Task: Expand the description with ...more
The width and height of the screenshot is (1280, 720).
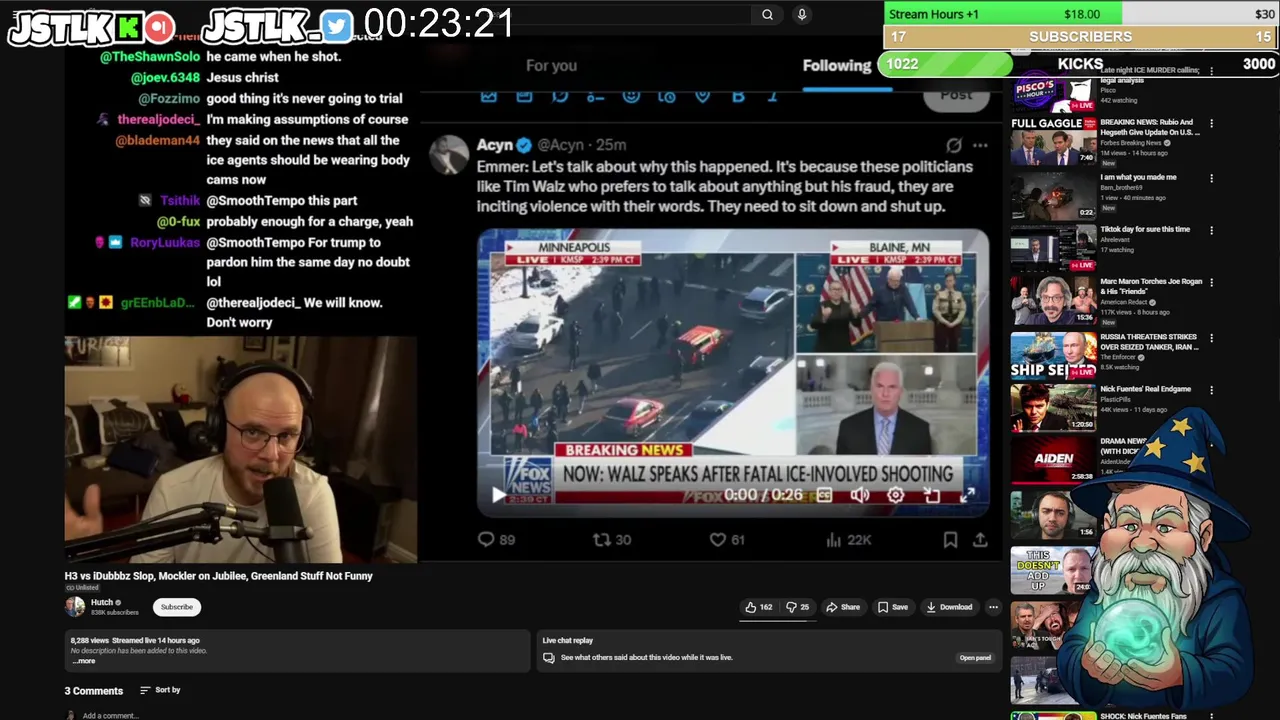Action: pyautogui.click(x=84, y=661)
